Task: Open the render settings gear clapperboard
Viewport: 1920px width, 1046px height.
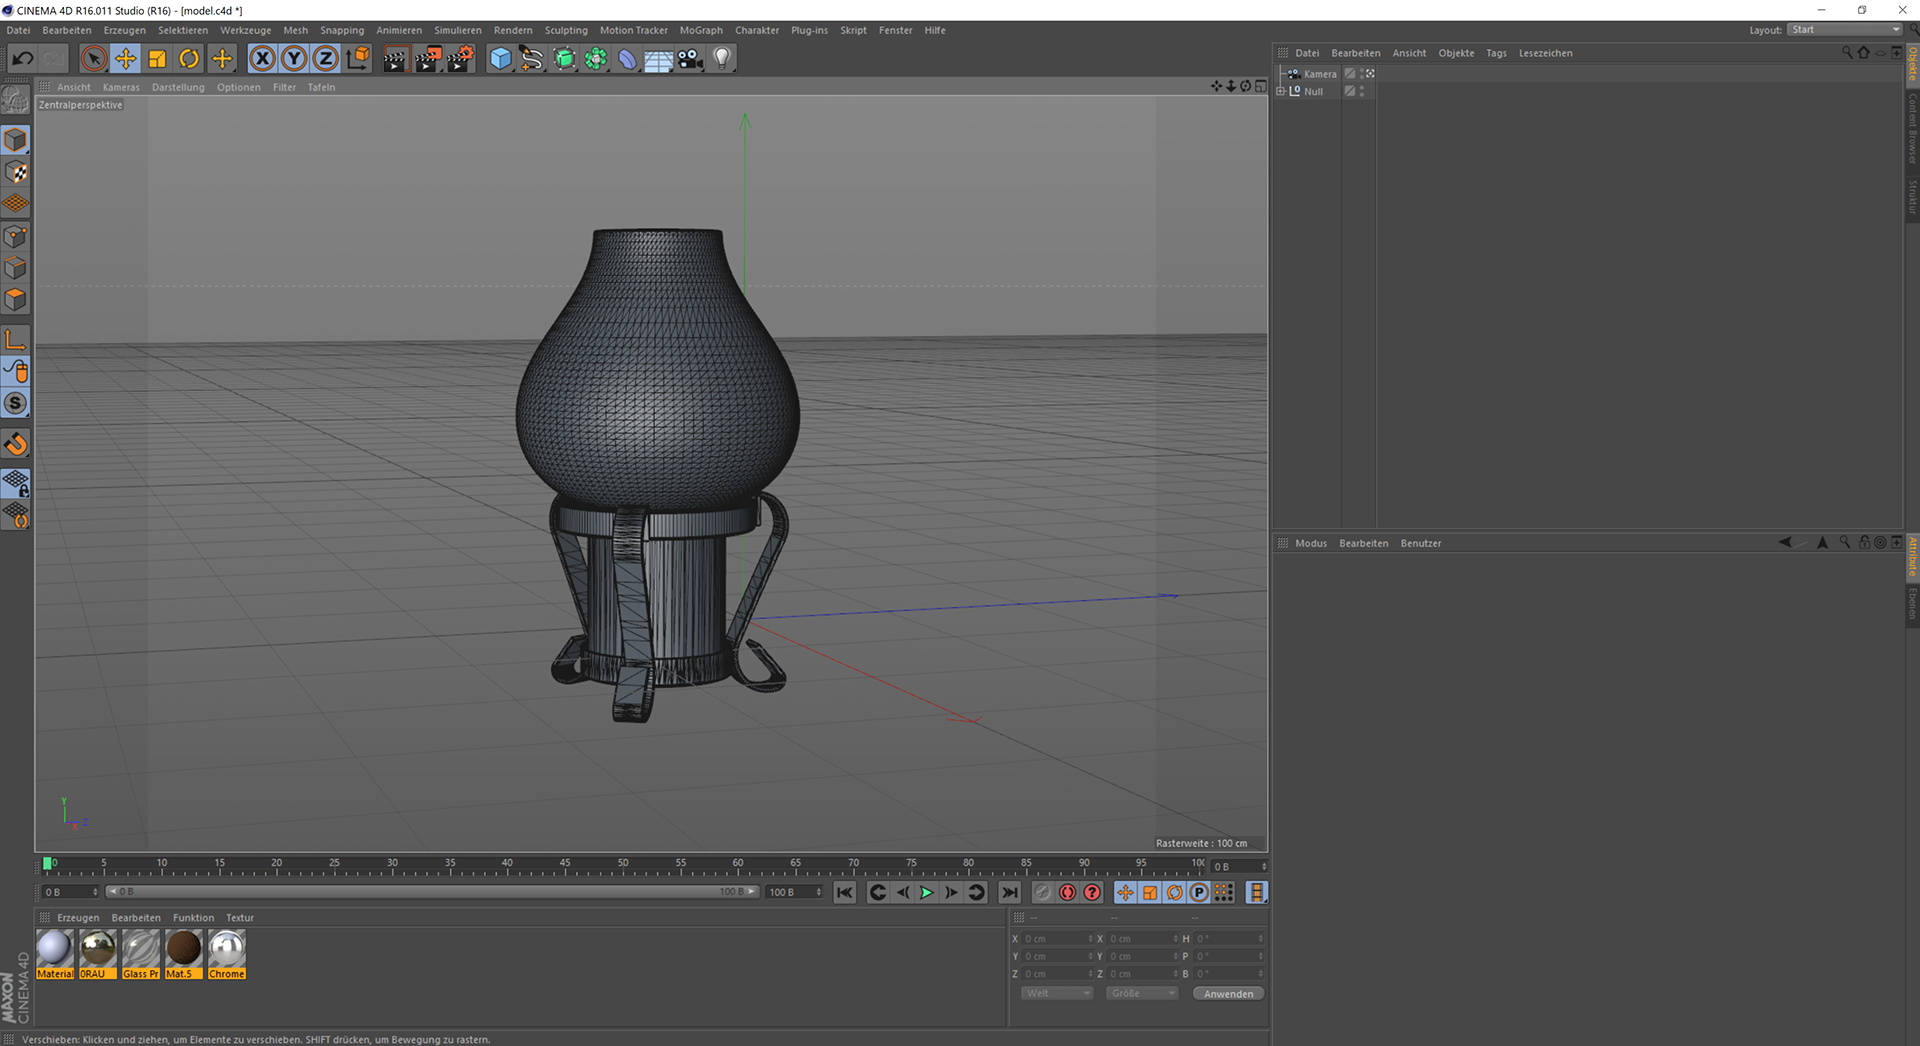Action: pos(460,59)
